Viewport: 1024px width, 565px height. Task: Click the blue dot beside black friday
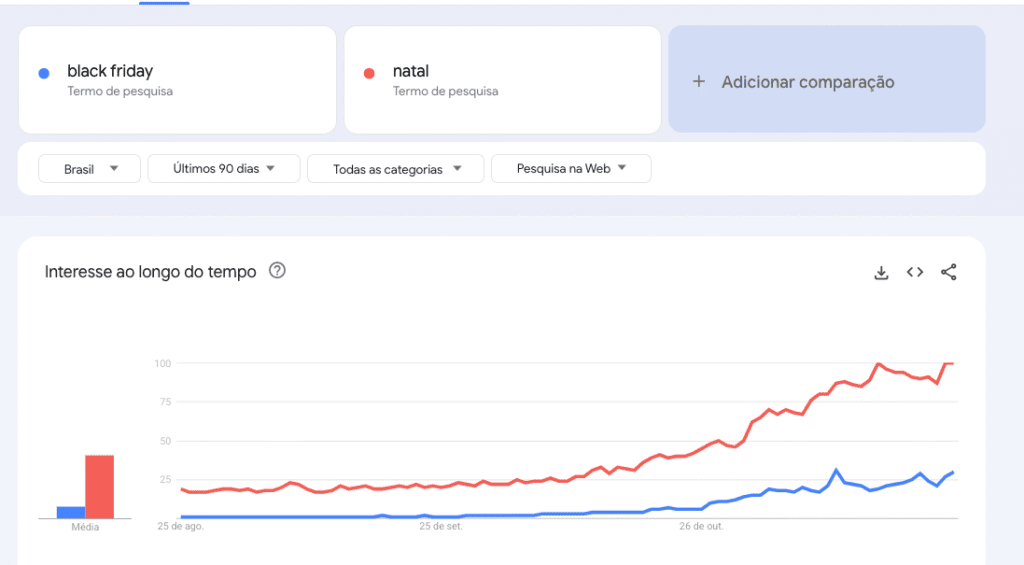pyautogui.click(x=43, y=73)
